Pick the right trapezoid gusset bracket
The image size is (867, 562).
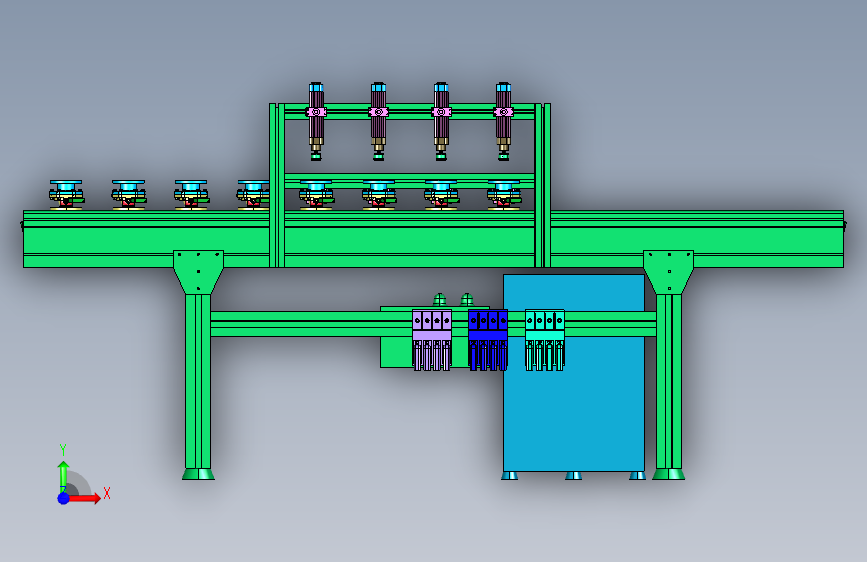click(668, 272)
